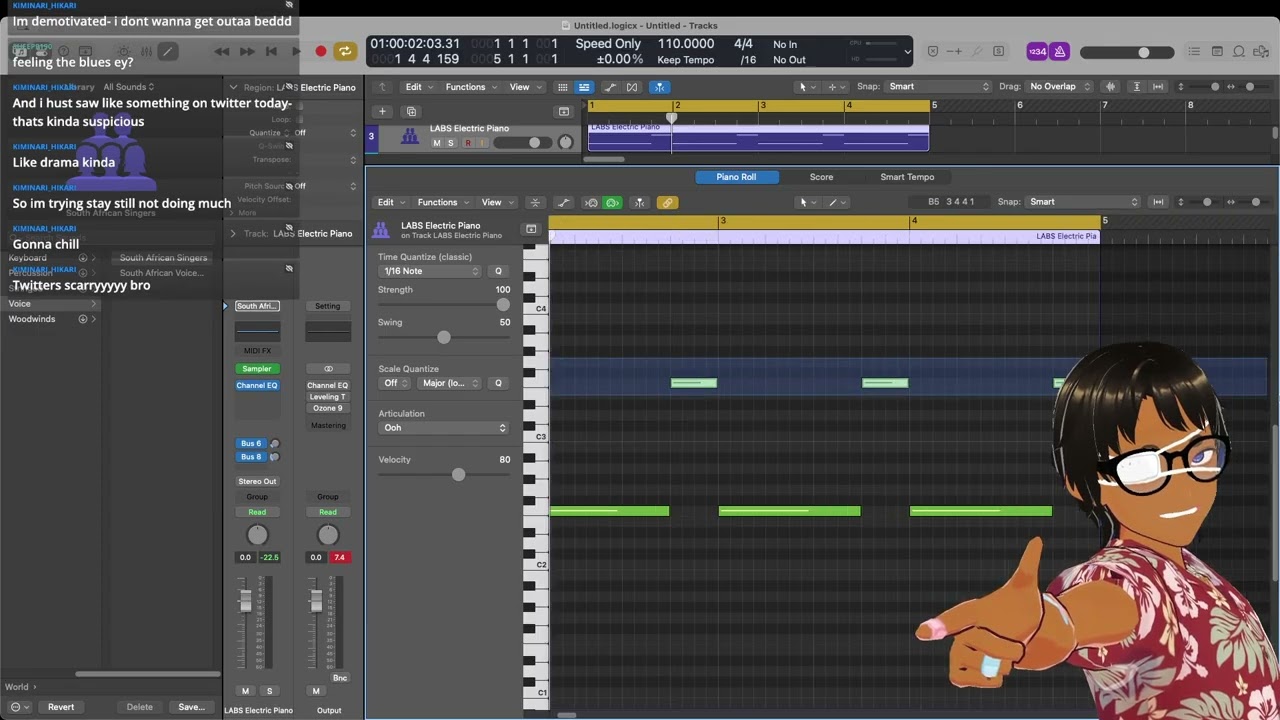Open the Time Quantize 1/16 Note dropdown
Viewport: 1280px width, 720px height.
[430, 271]
